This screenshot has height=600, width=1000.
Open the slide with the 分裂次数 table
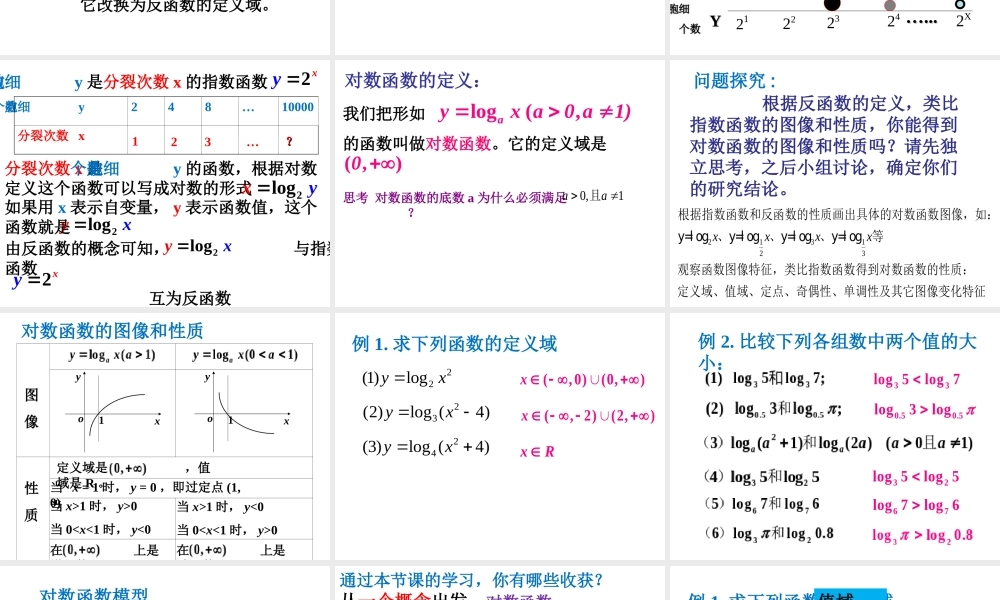pyautogui.click(x=165, y=184)
